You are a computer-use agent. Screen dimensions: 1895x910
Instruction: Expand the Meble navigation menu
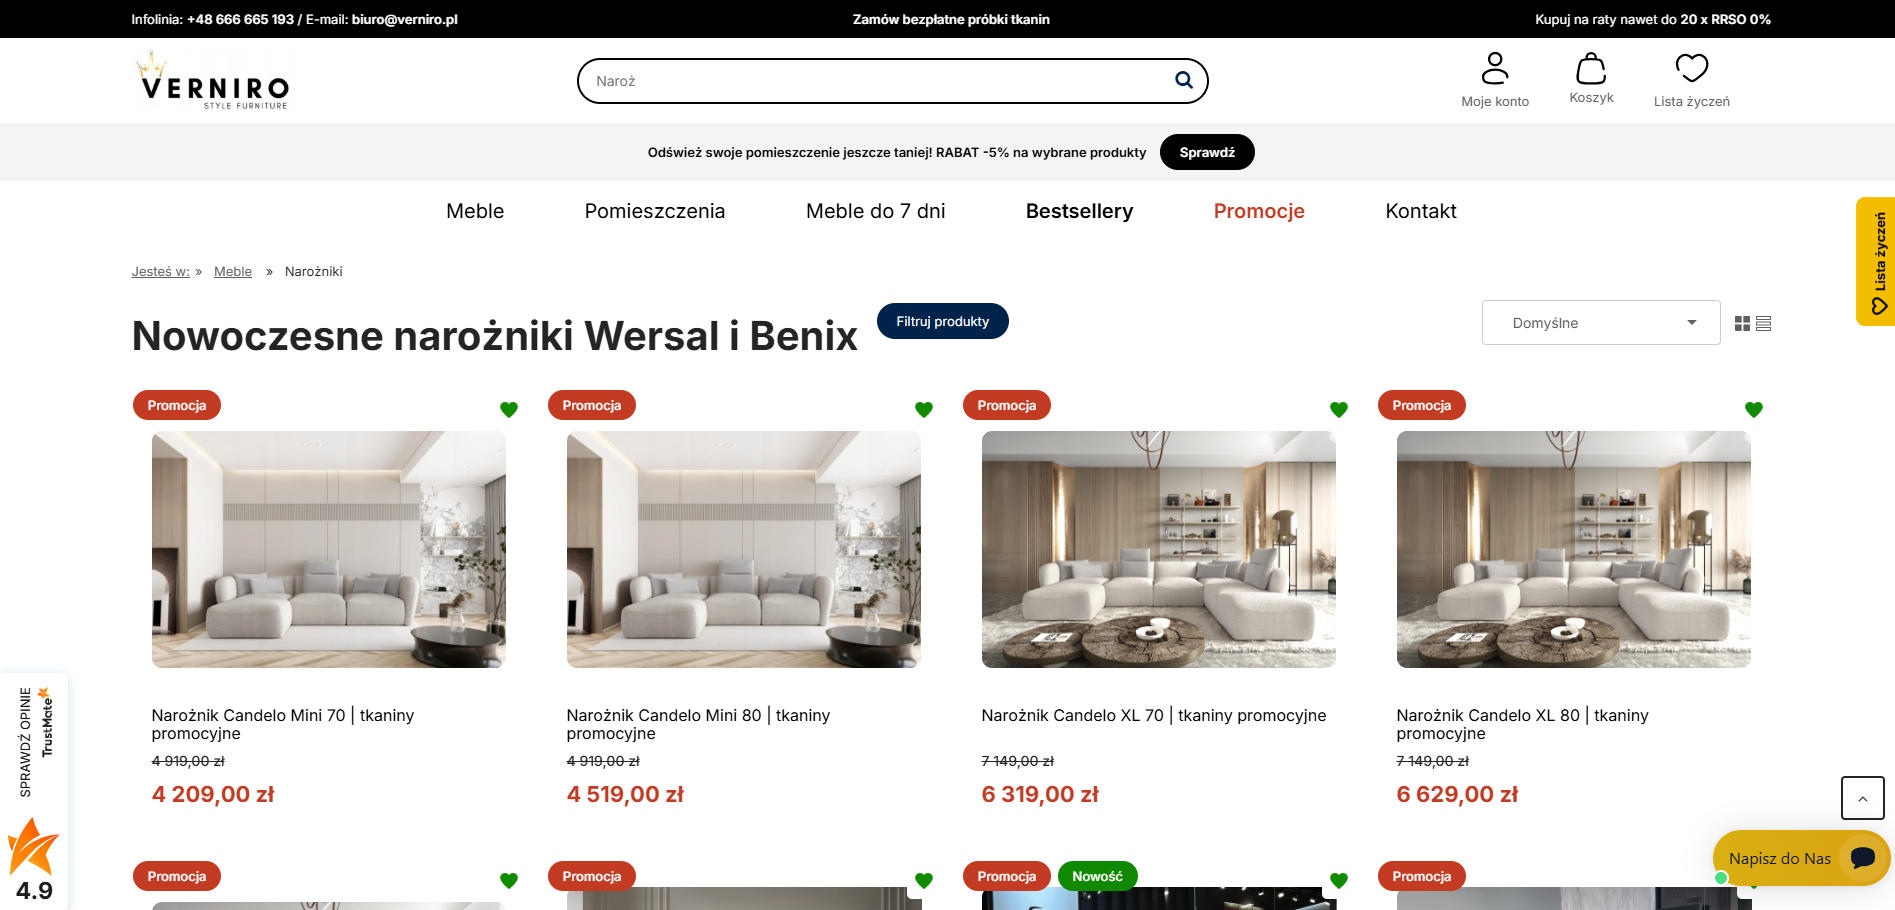coord(475,211)
